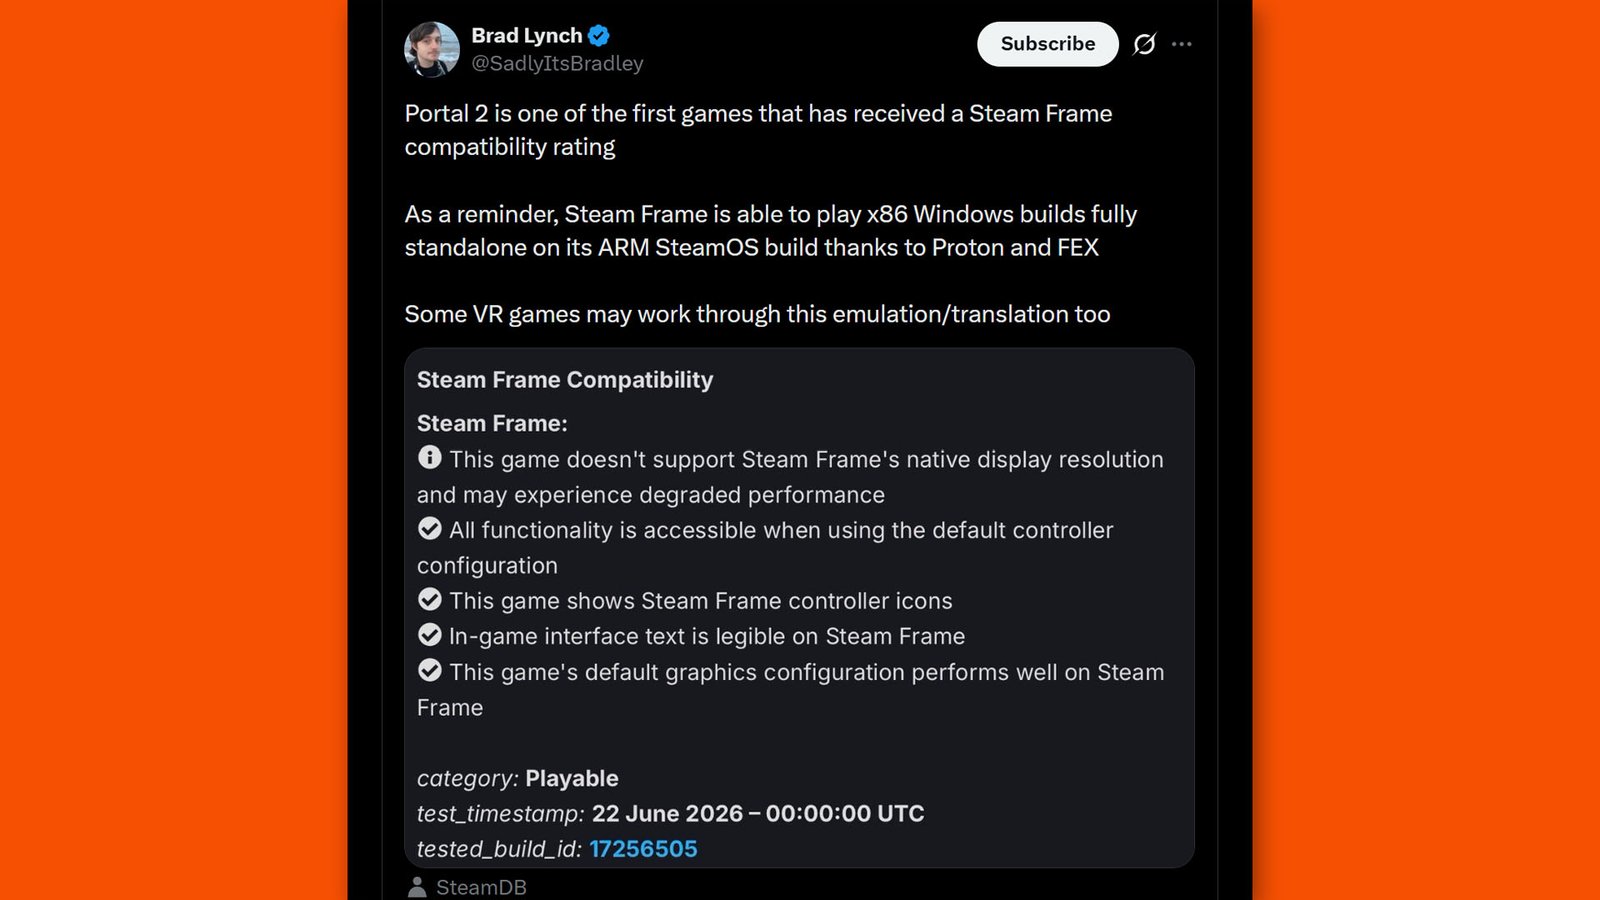The height and width of the screenshot is (900, 1600).
Task: Click the Playable category value
Action: tap(572, 778)
